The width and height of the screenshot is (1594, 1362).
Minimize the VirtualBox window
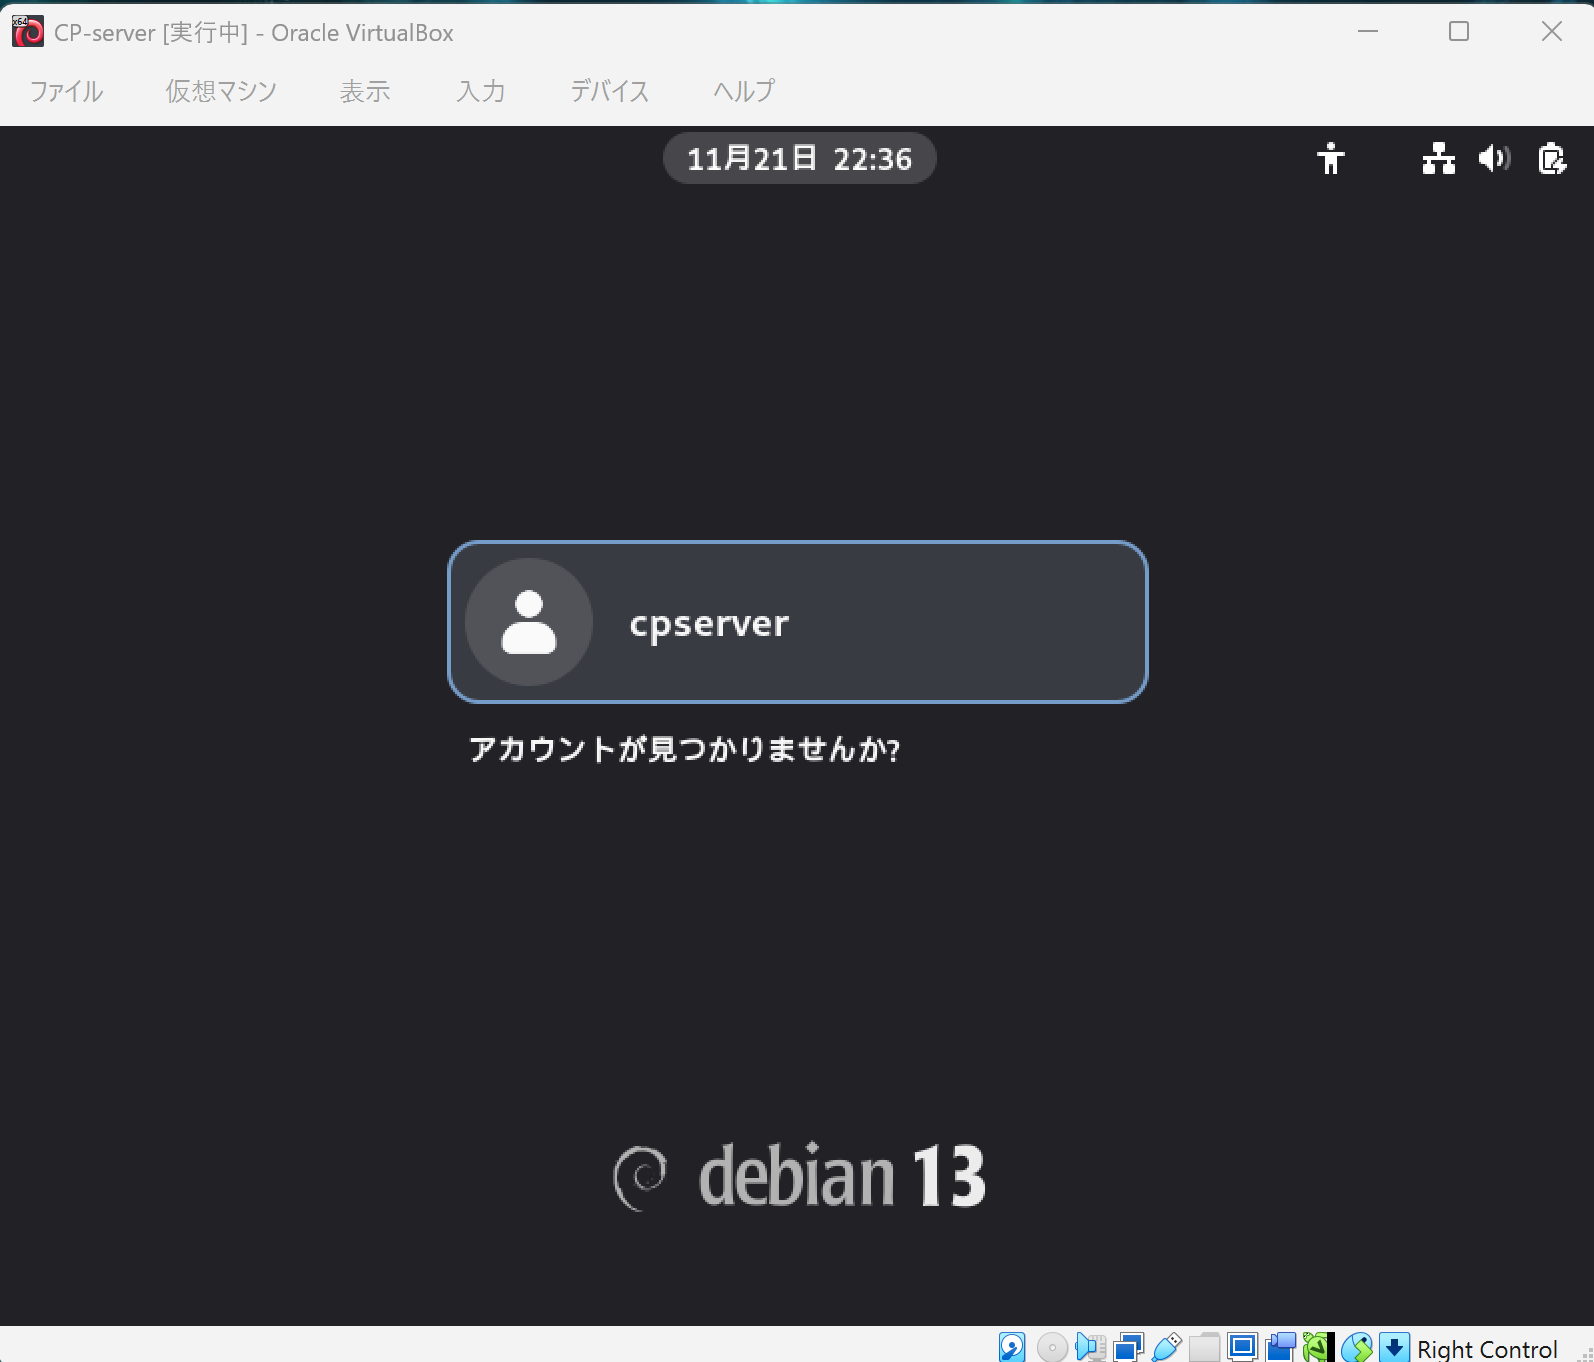pos(1368,32)
